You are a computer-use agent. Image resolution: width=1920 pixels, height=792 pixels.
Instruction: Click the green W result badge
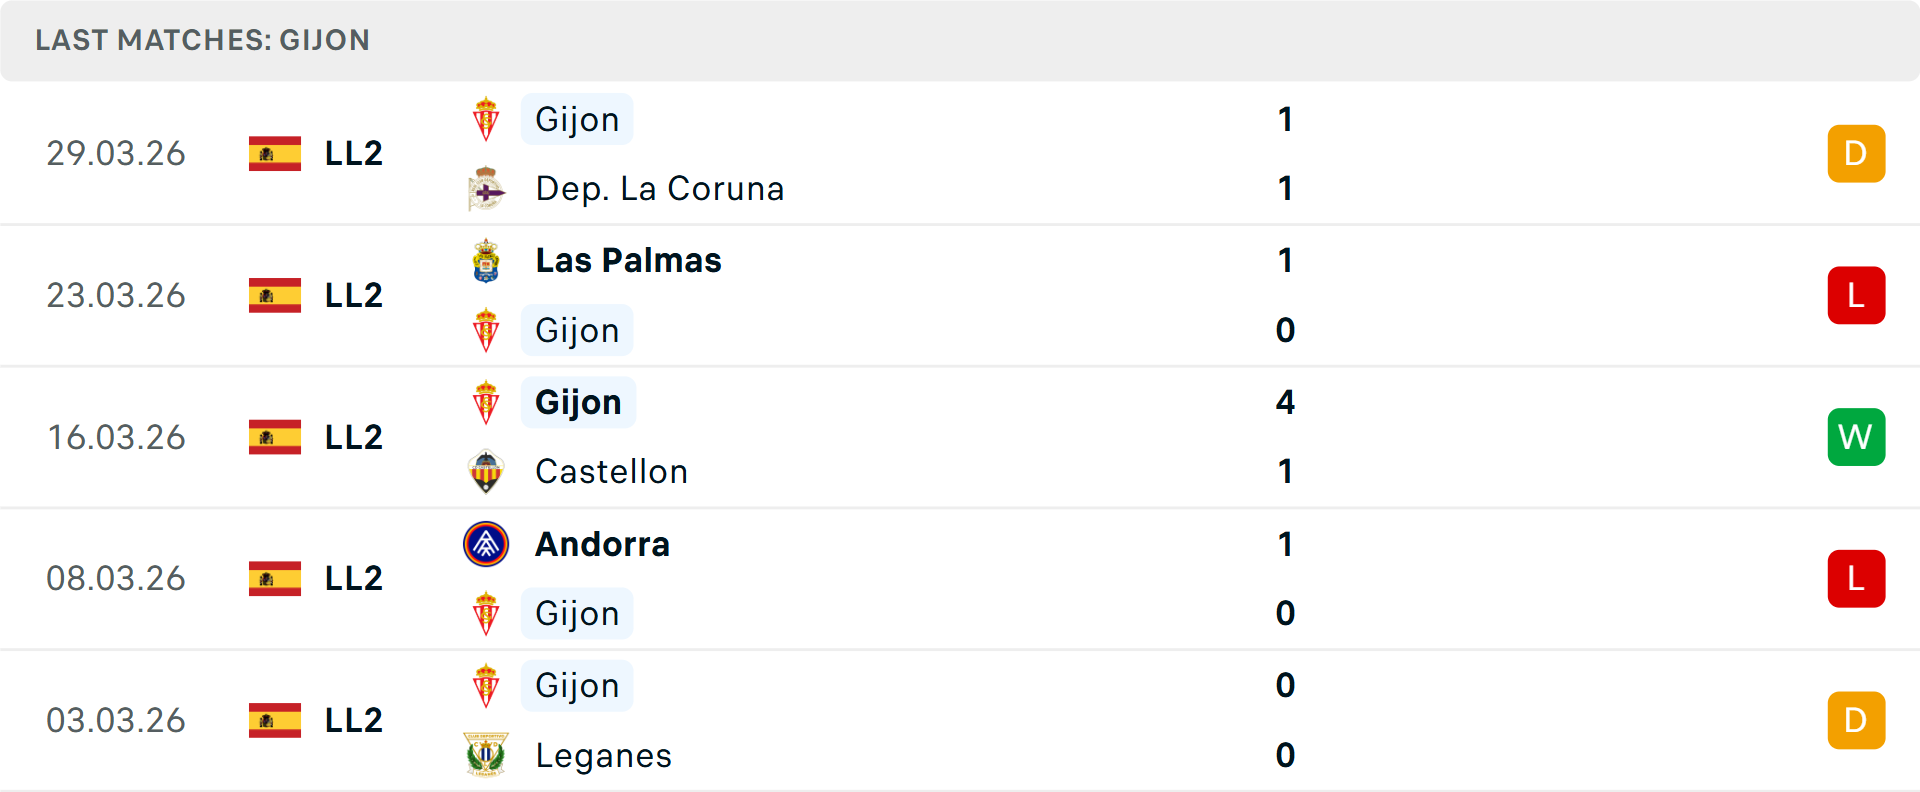[1856, 437]
